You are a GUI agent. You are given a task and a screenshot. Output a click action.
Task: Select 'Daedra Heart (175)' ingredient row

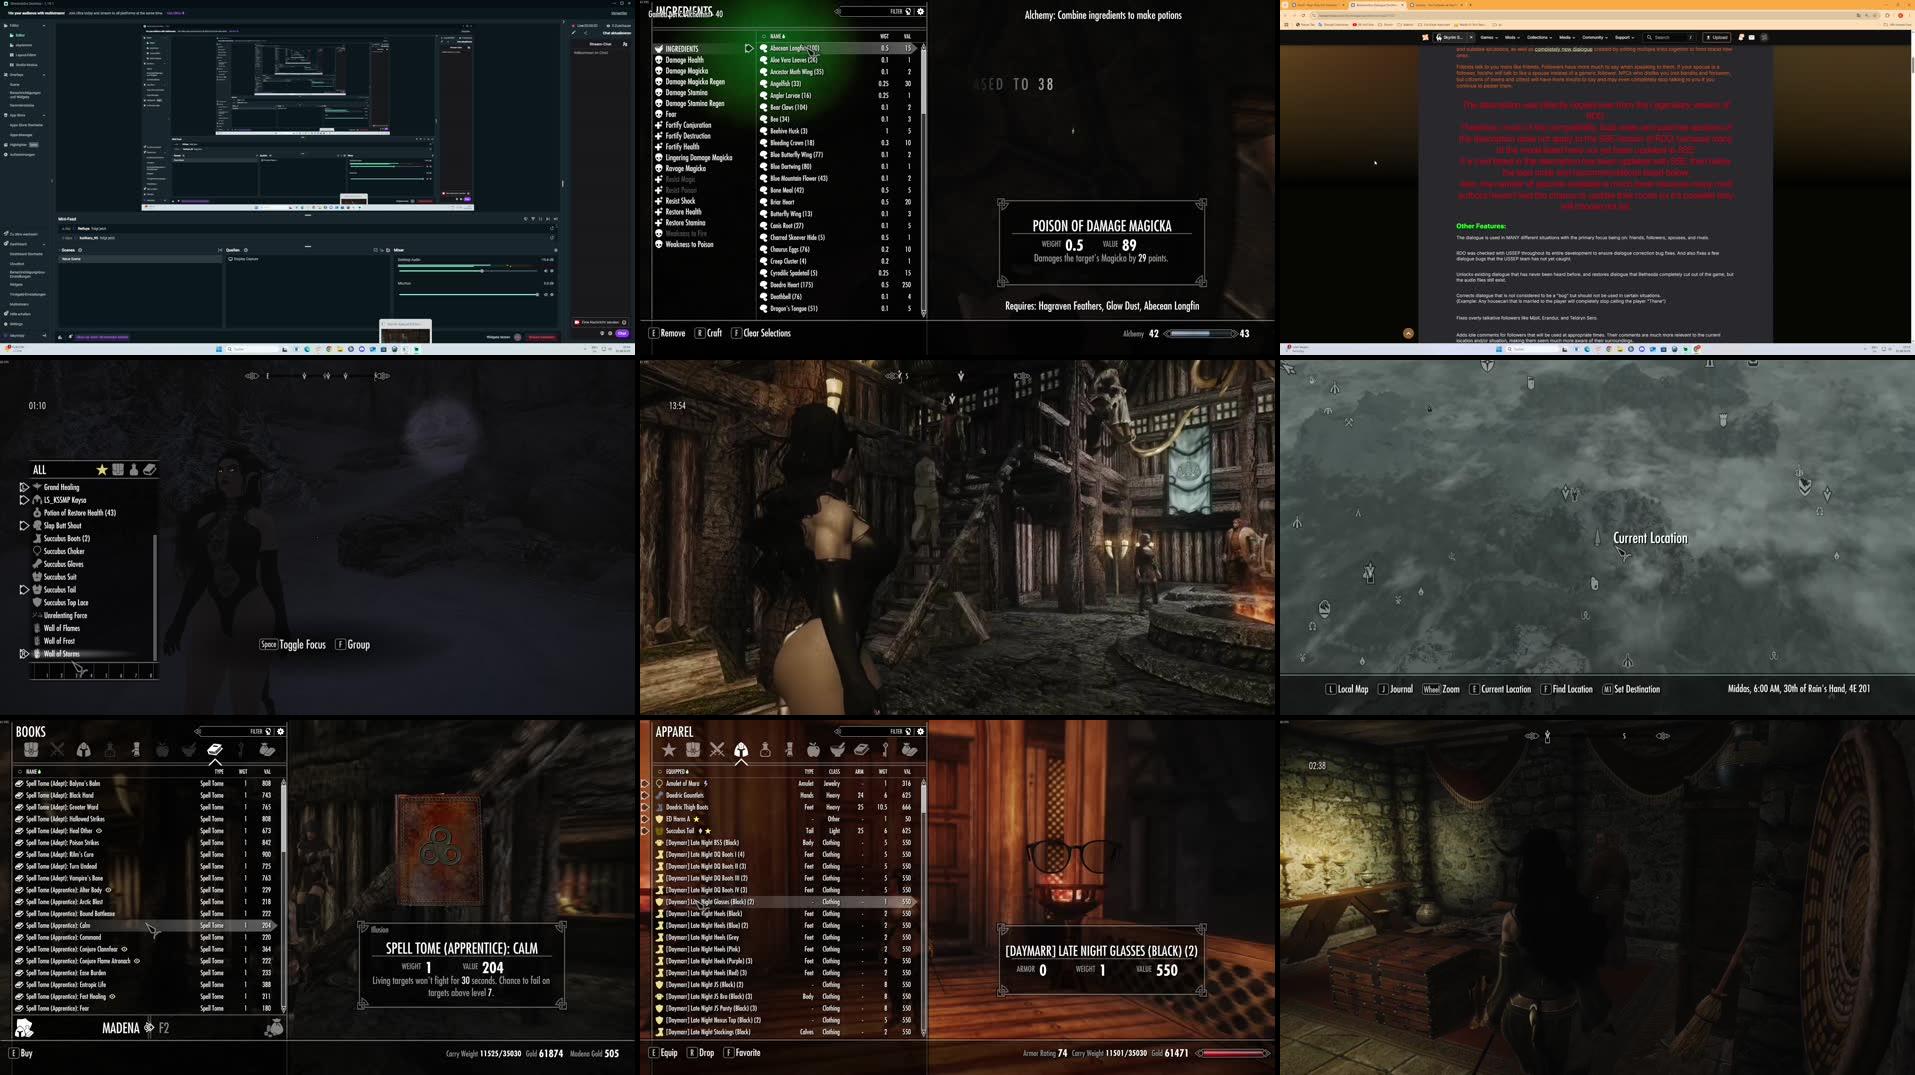click(x=837, y=285)
